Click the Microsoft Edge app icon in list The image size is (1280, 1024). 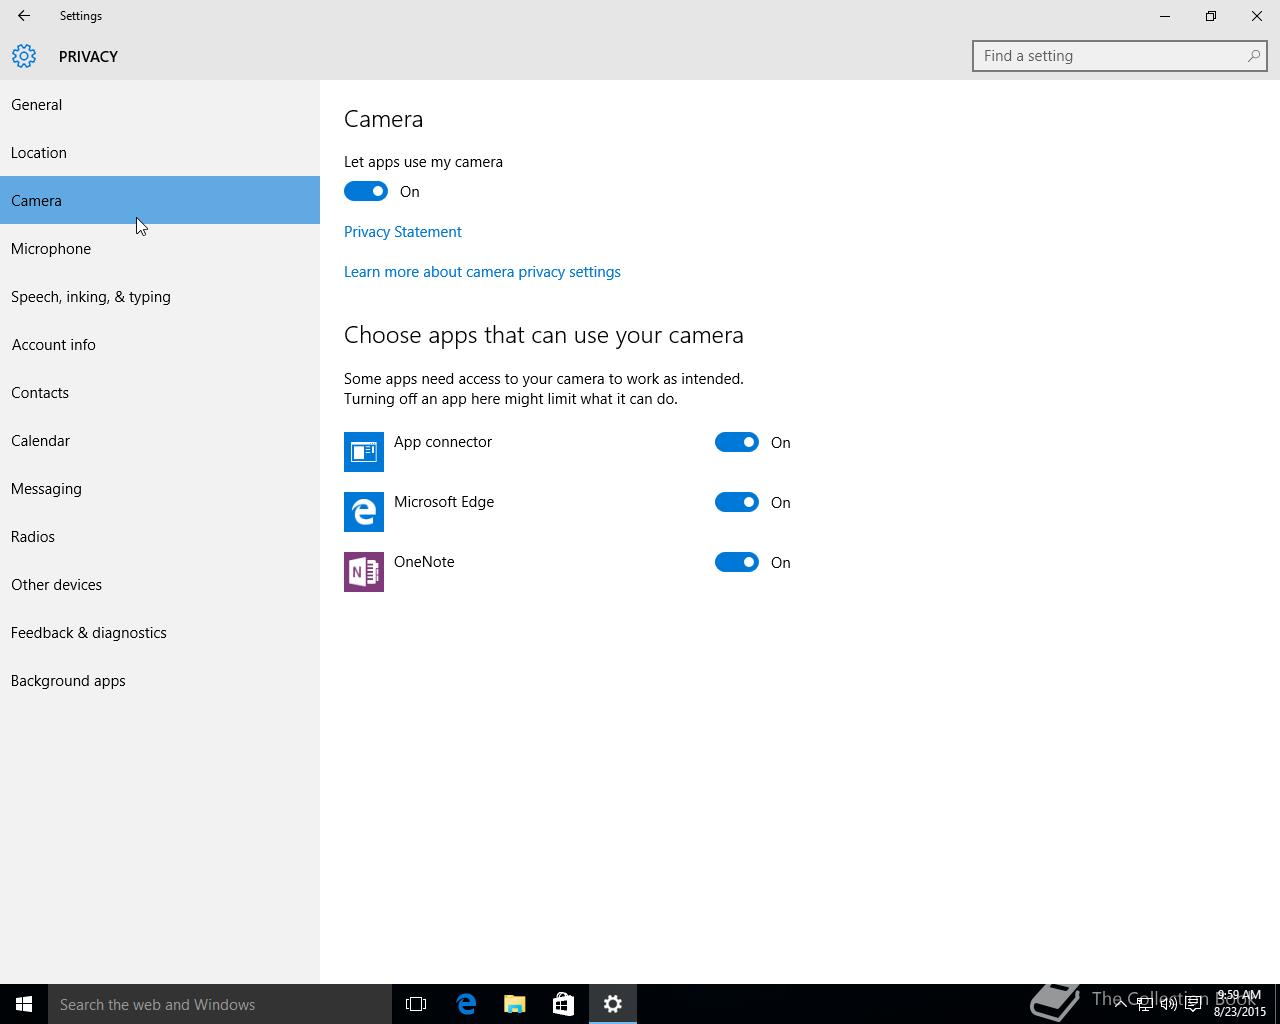pos(364,512)
